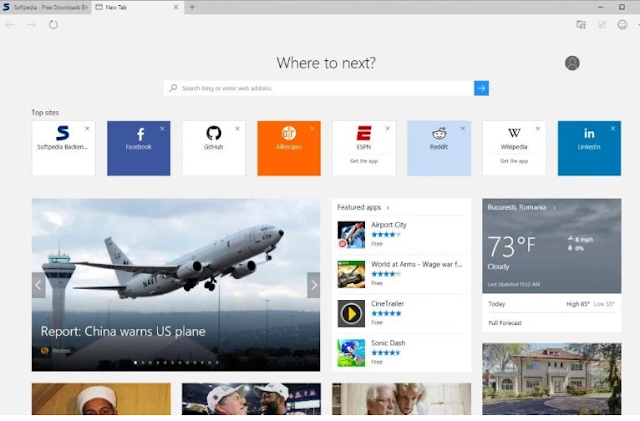Image resolution: width=640 pixels, height=421 pixels.
Task: Go back with the back arrow
Action: (10, 25)
